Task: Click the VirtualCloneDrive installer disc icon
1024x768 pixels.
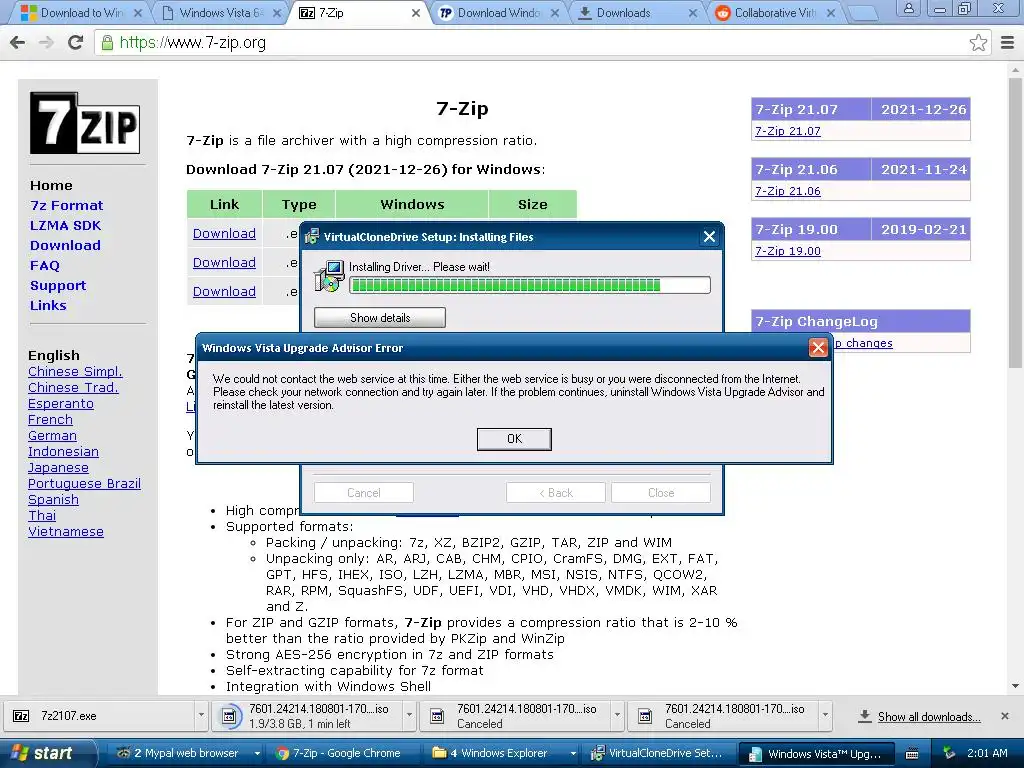Action: 329,276
